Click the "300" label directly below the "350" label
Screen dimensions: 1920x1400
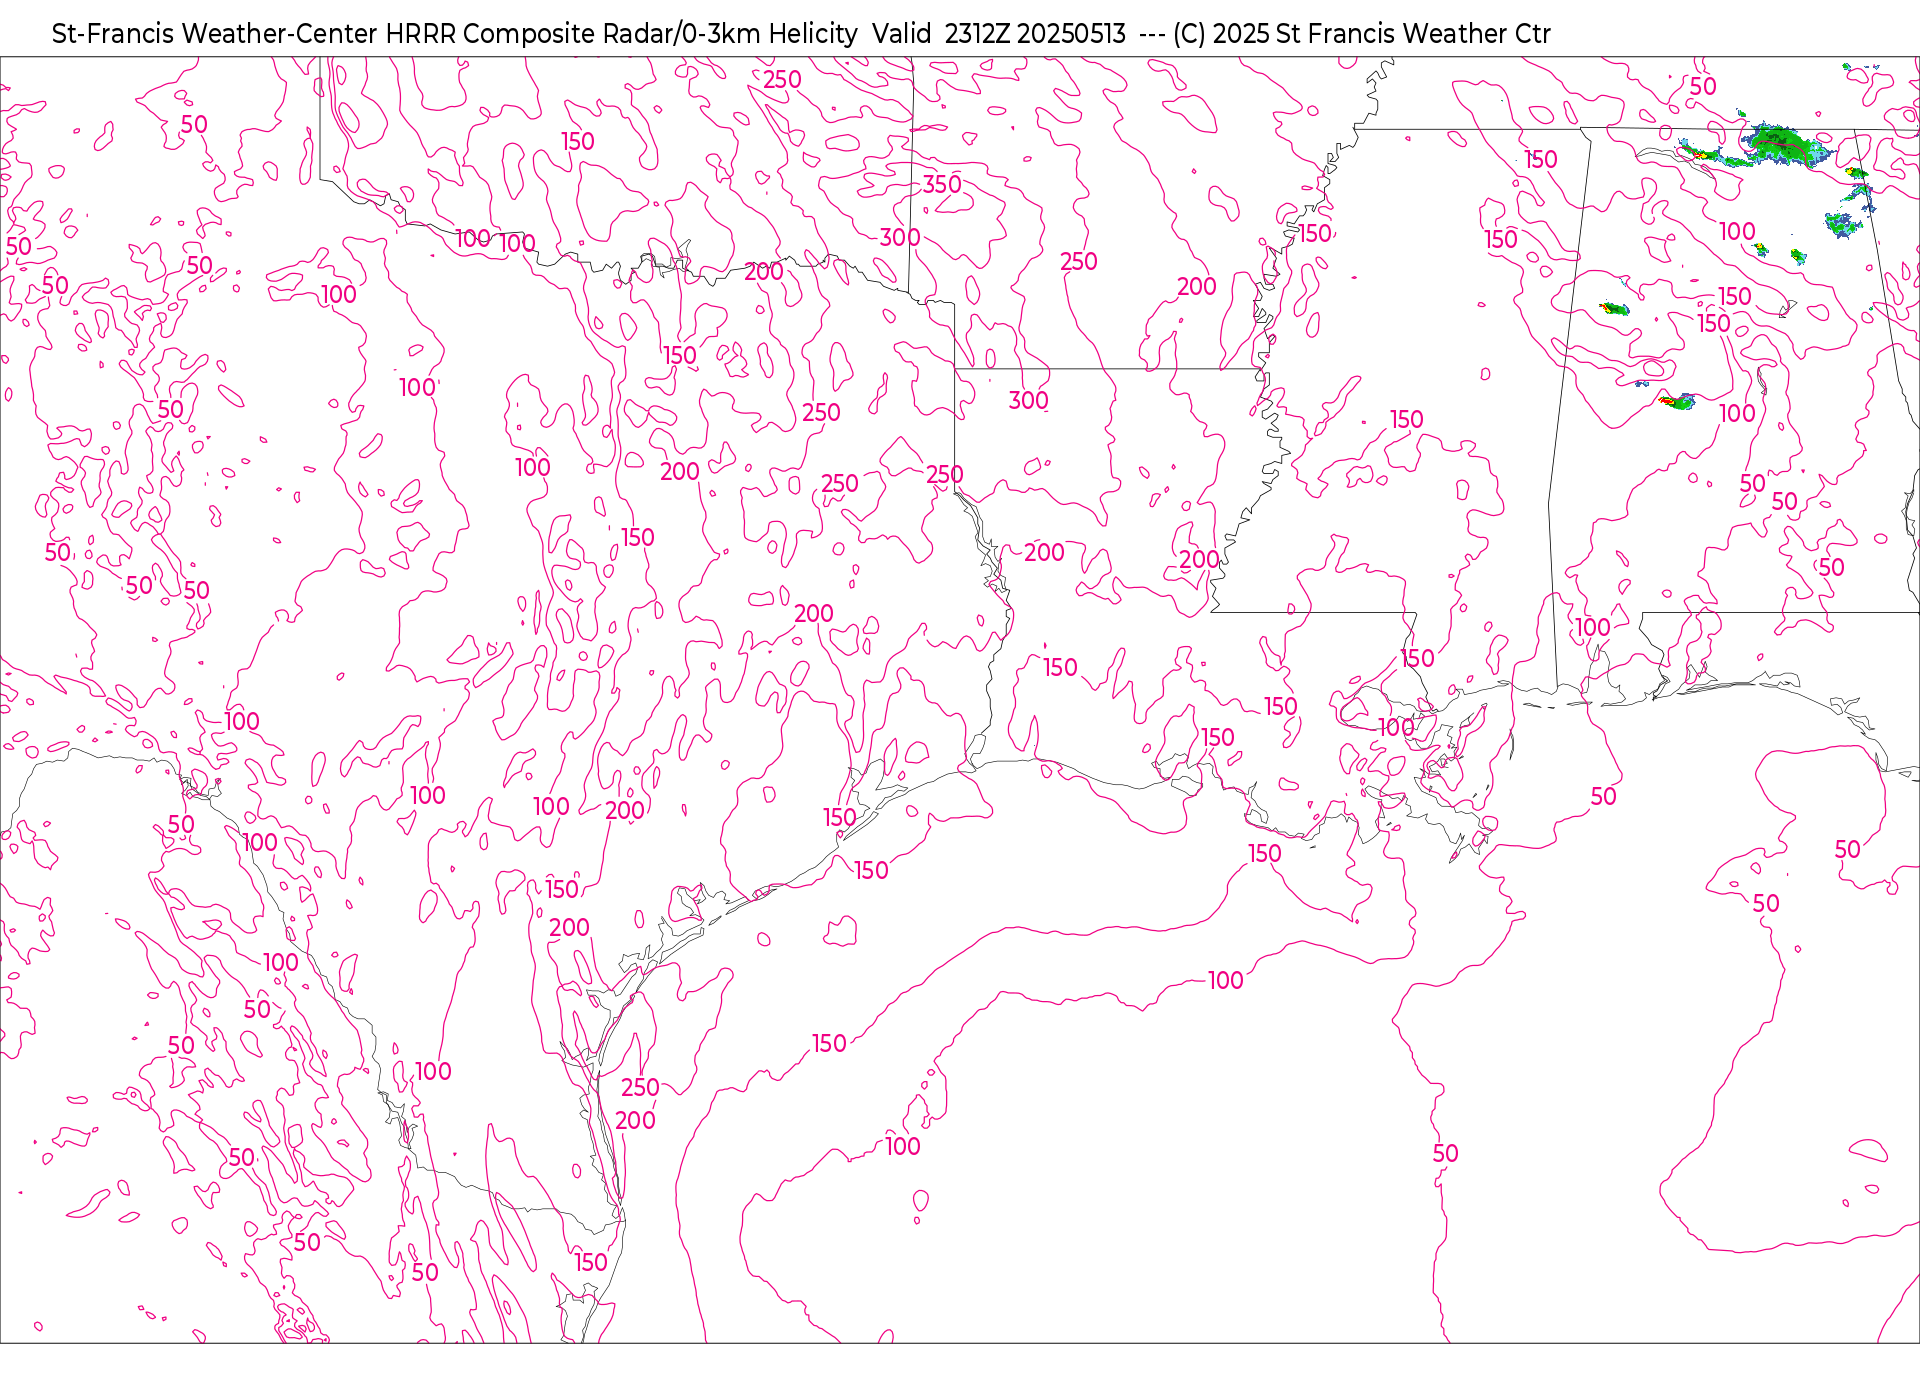pyautogui.click(x=900, y=238)
